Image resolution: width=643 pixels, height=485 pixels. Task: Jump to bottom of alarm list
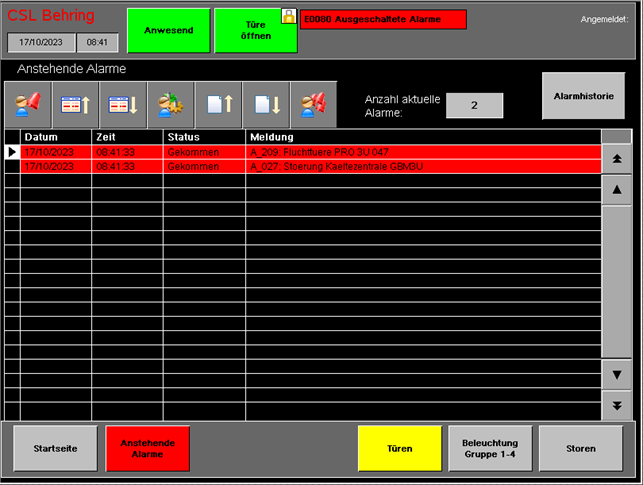tap(617, 405)
